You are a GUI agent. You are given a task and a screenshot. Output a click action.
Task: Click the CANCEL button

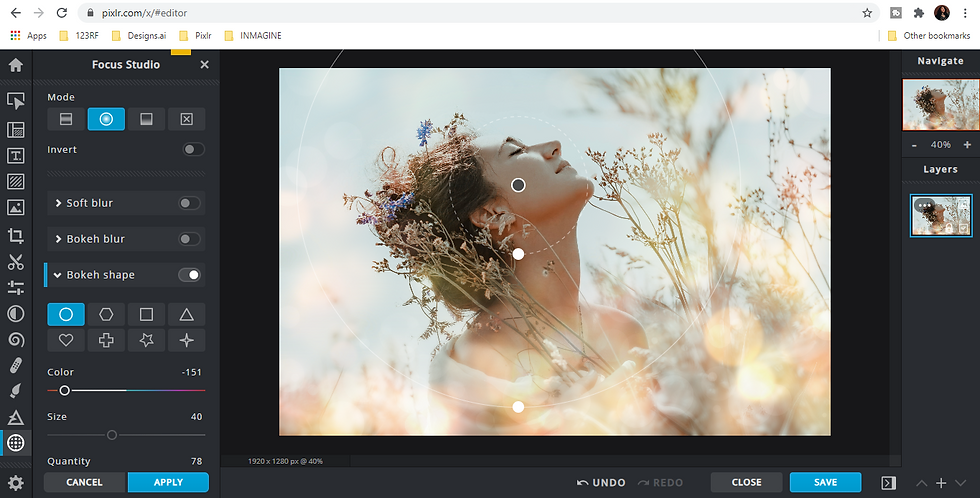(84, 482)
